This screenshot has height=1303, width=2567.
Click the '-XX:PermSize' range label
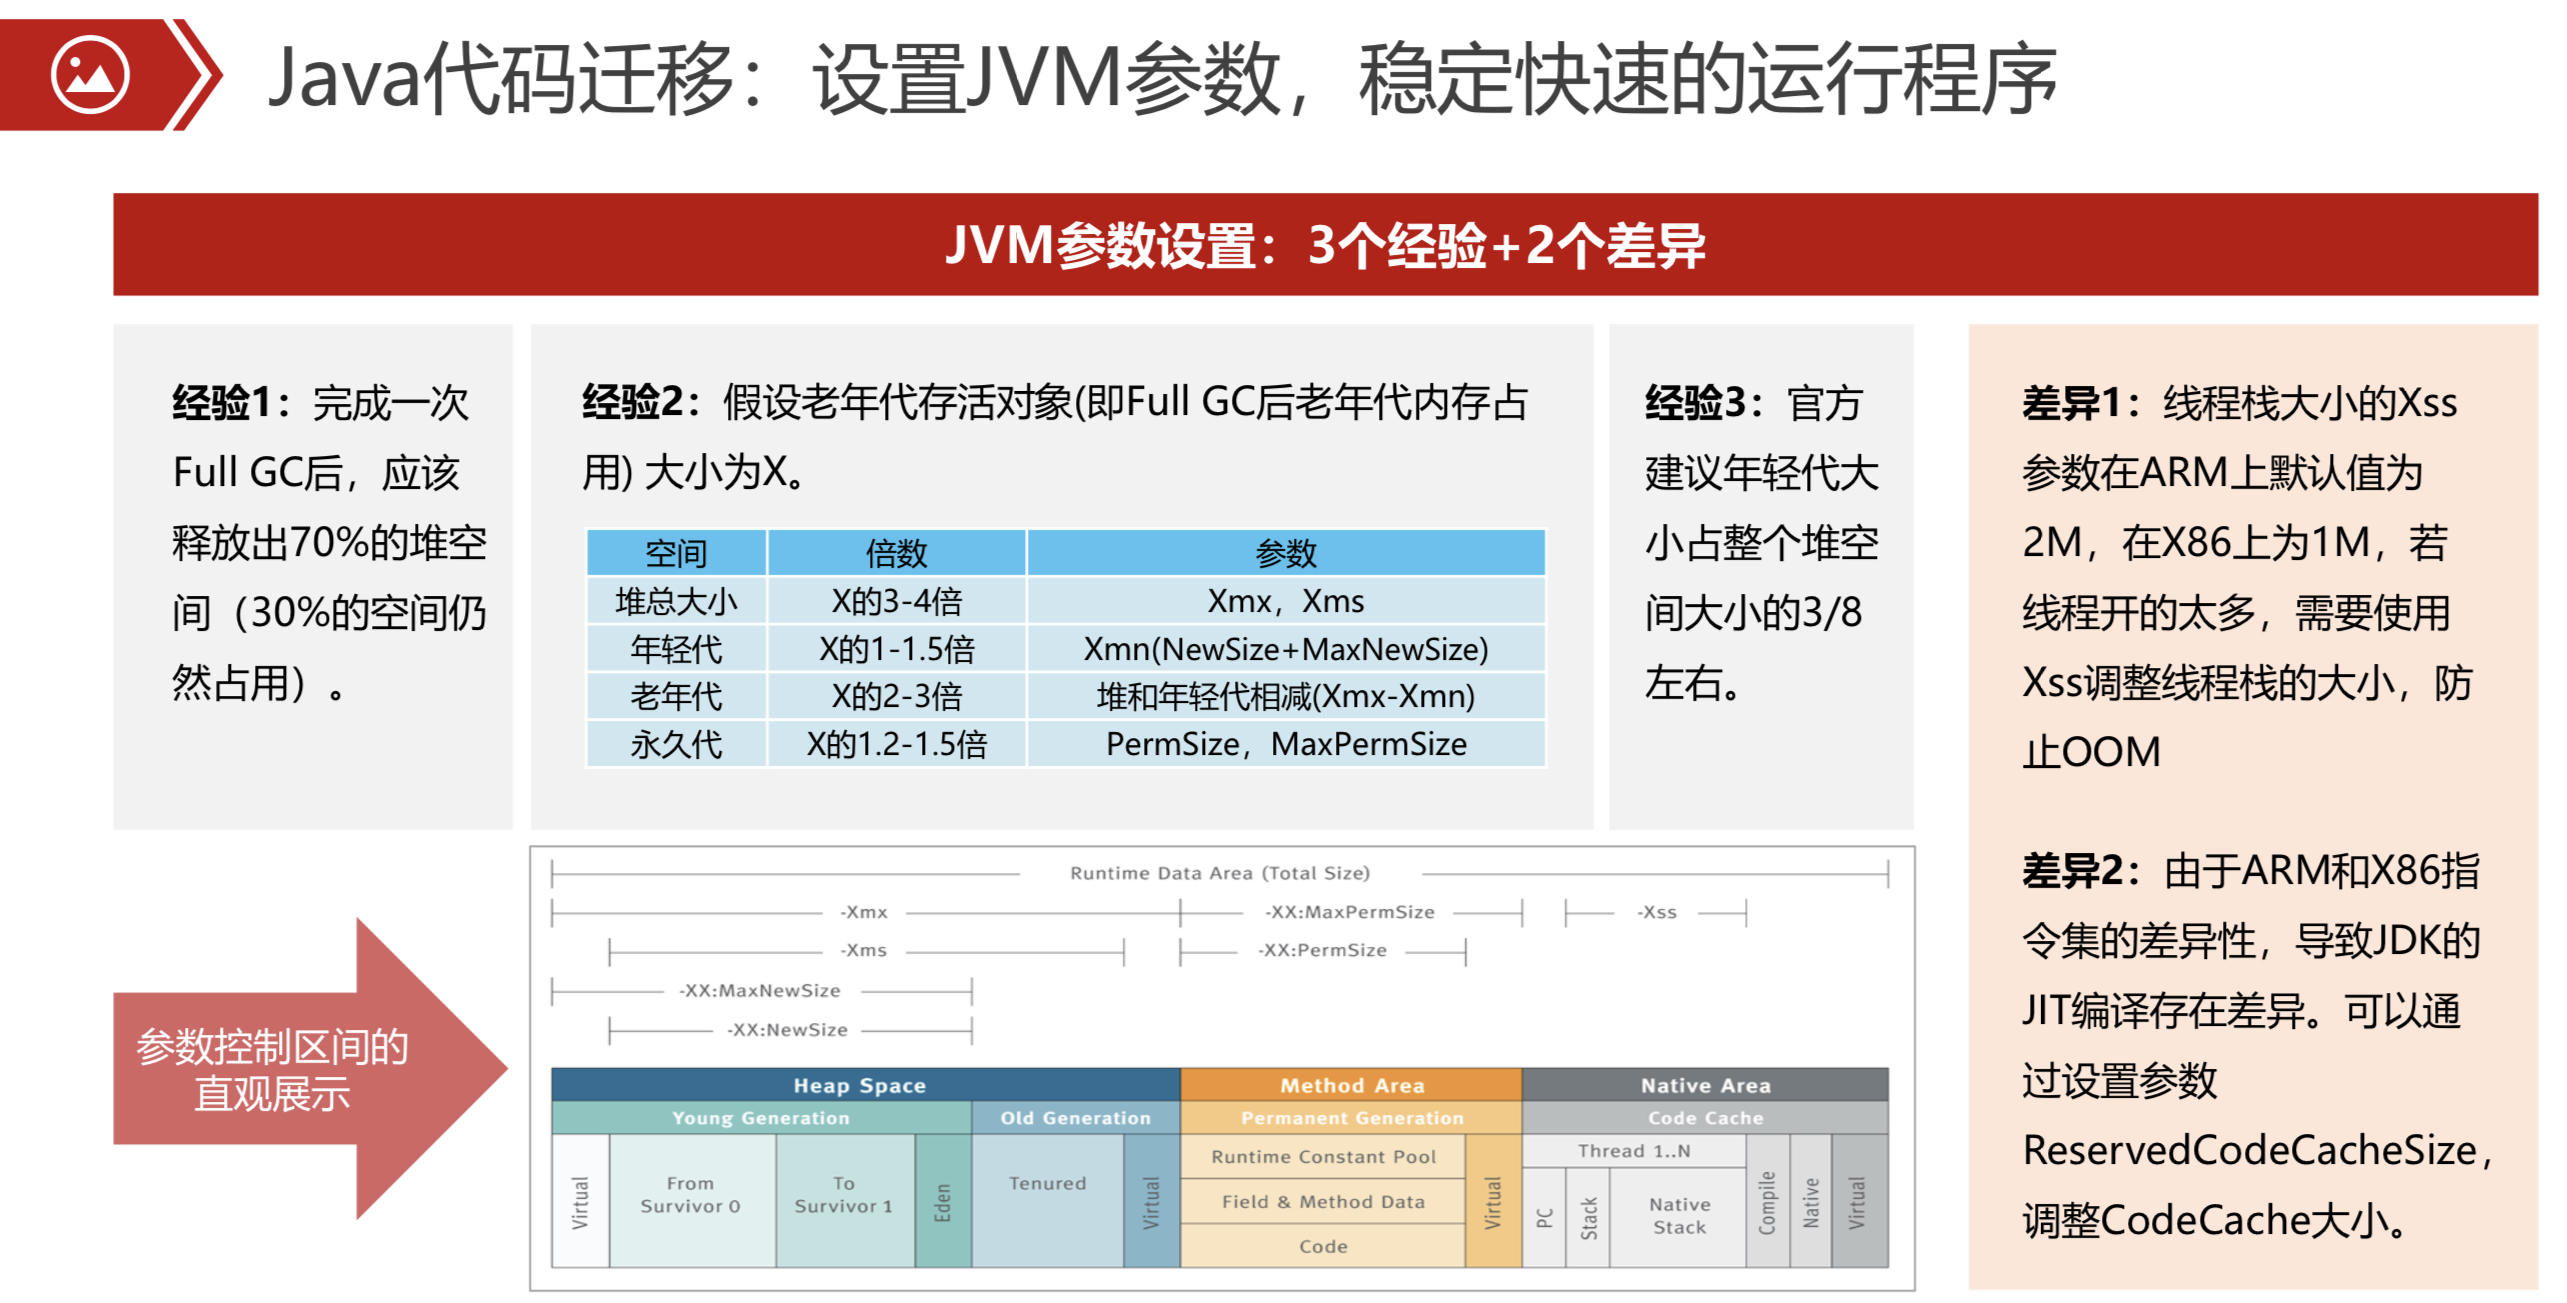click(1322, 950)
